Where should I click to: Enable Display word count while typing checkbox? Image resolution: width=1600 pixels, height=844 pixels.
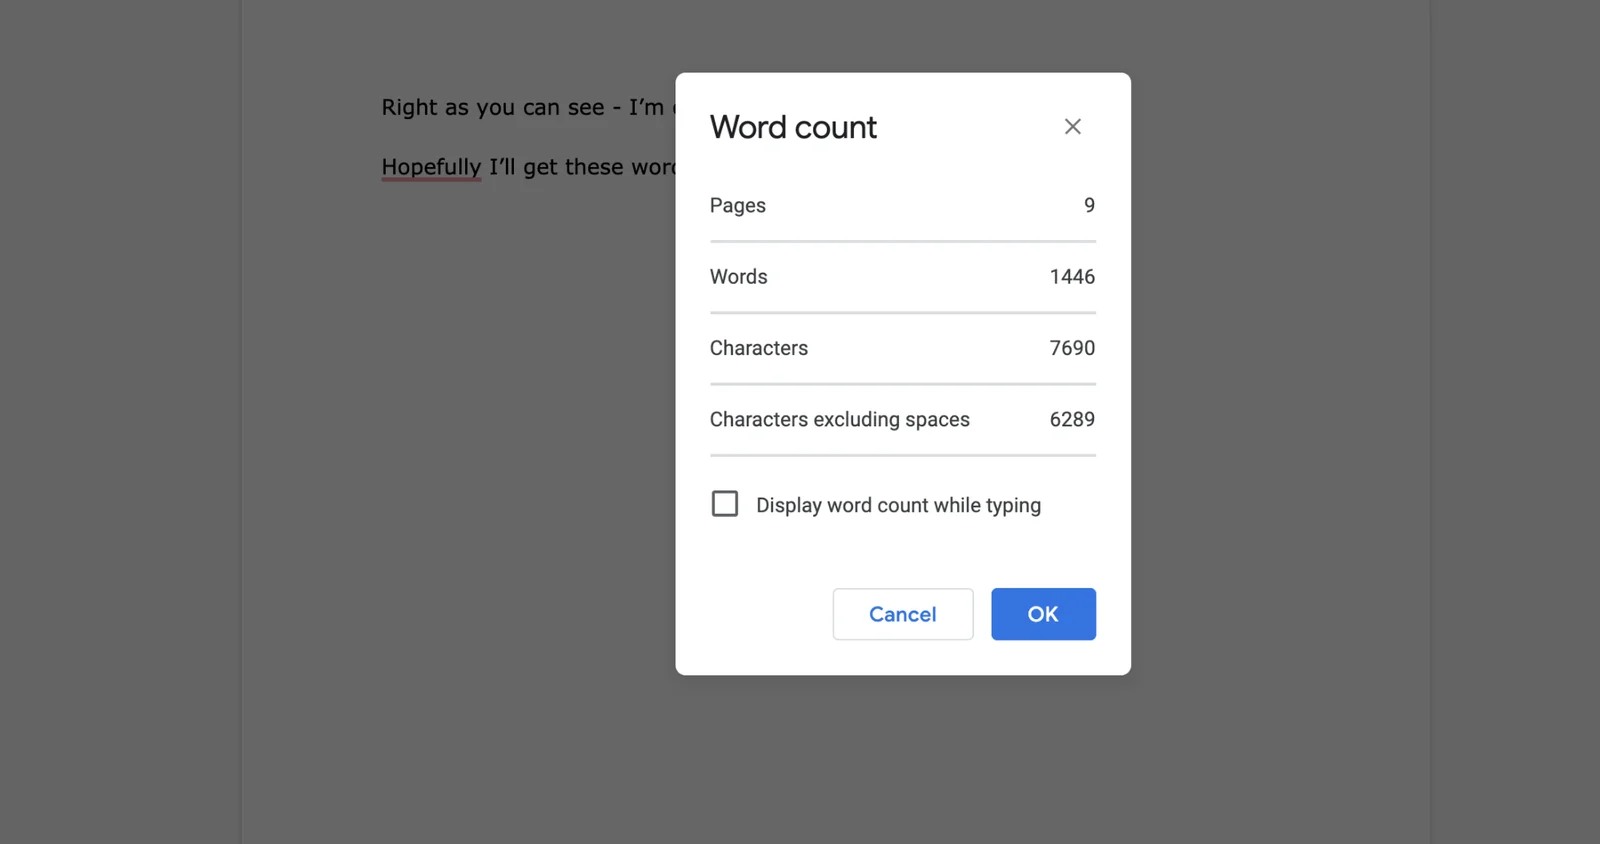tap(725, 504)
